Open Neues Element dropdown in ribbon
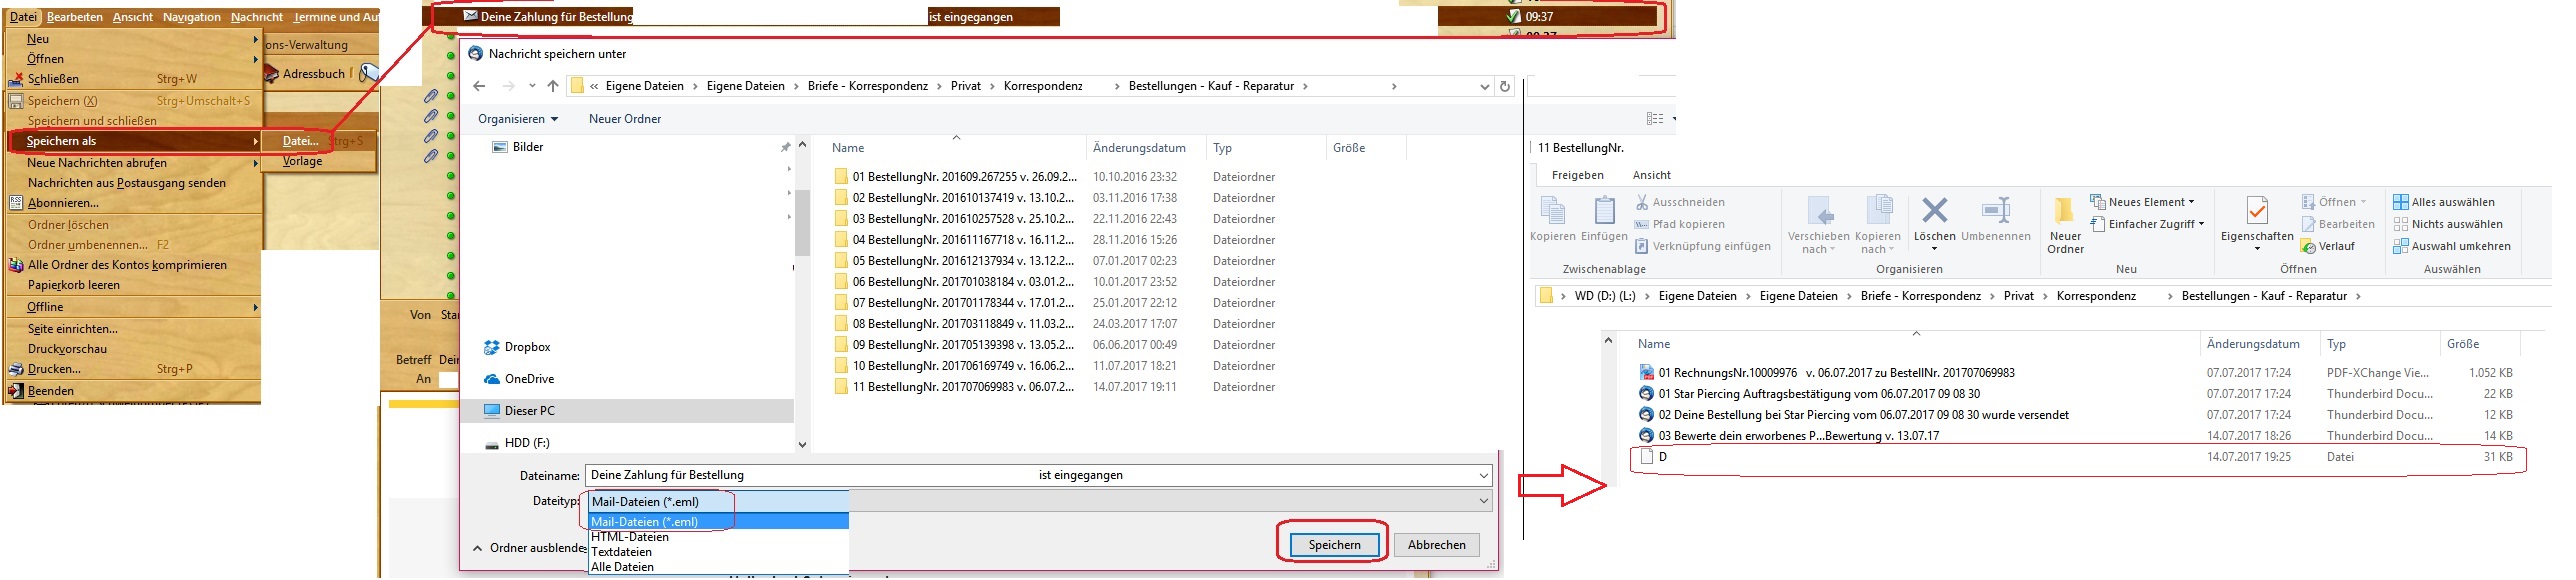This screenshot has height=580, width=2576. click(x=2142, y=202)
